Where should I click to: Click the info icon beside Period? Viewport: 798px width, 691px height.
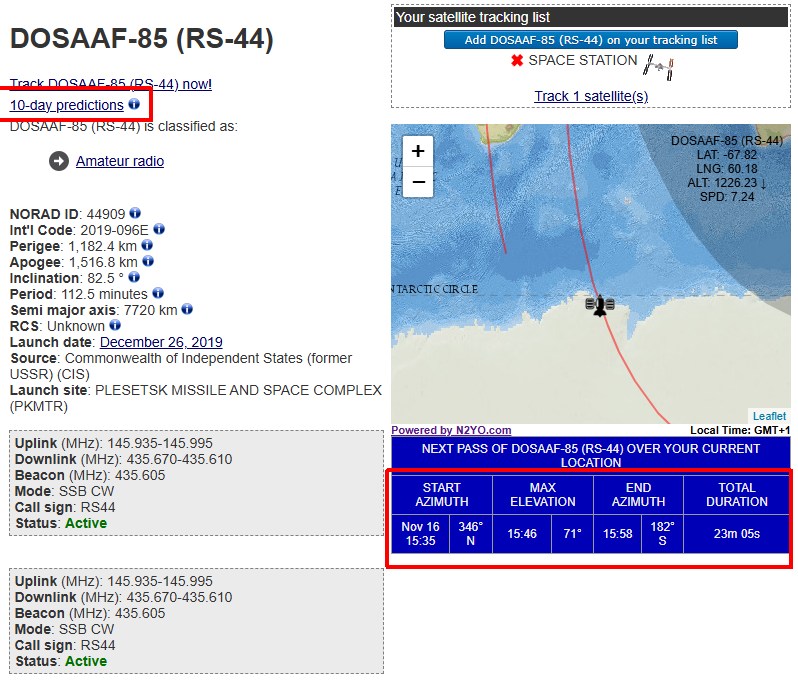(156, 294)
